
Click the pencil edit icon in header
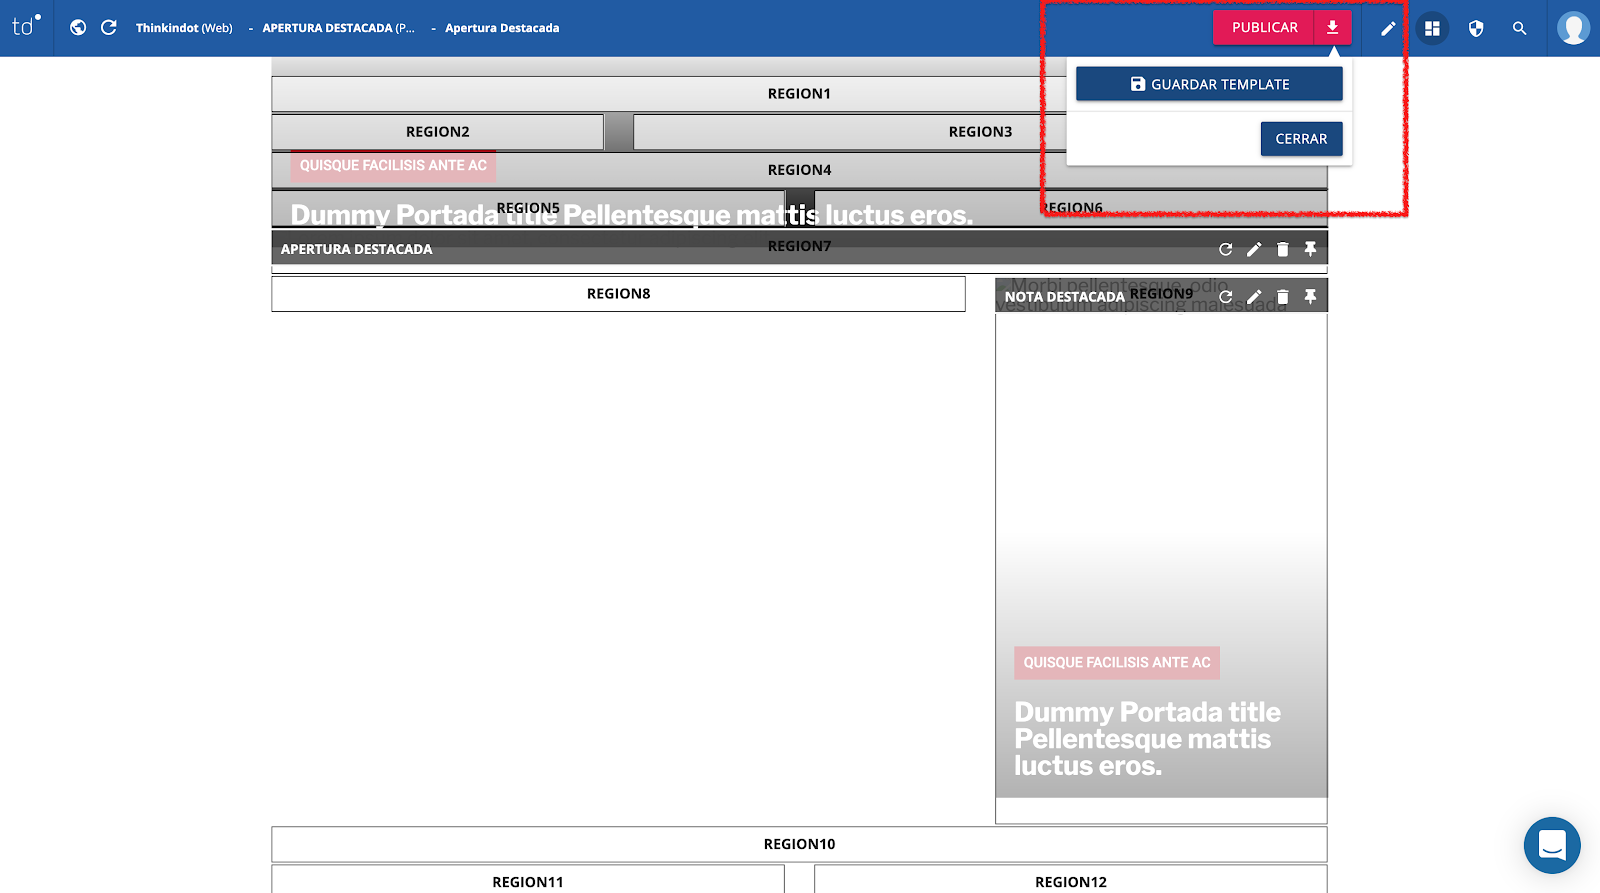[1388, 29]
